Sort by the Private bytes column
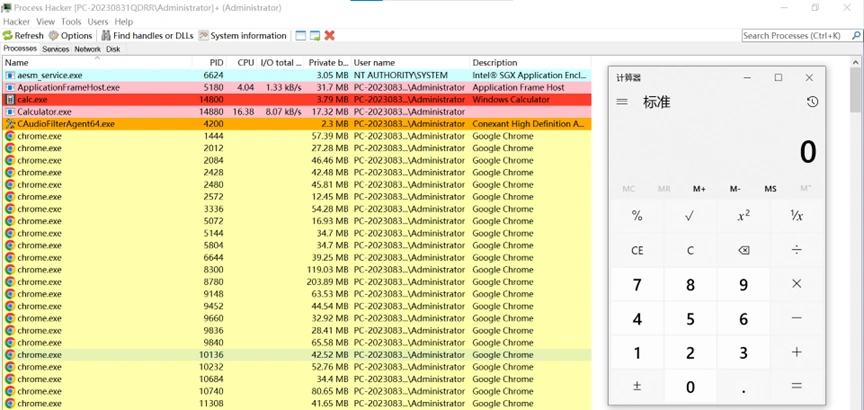864x410 pixels. coord(327,62)
